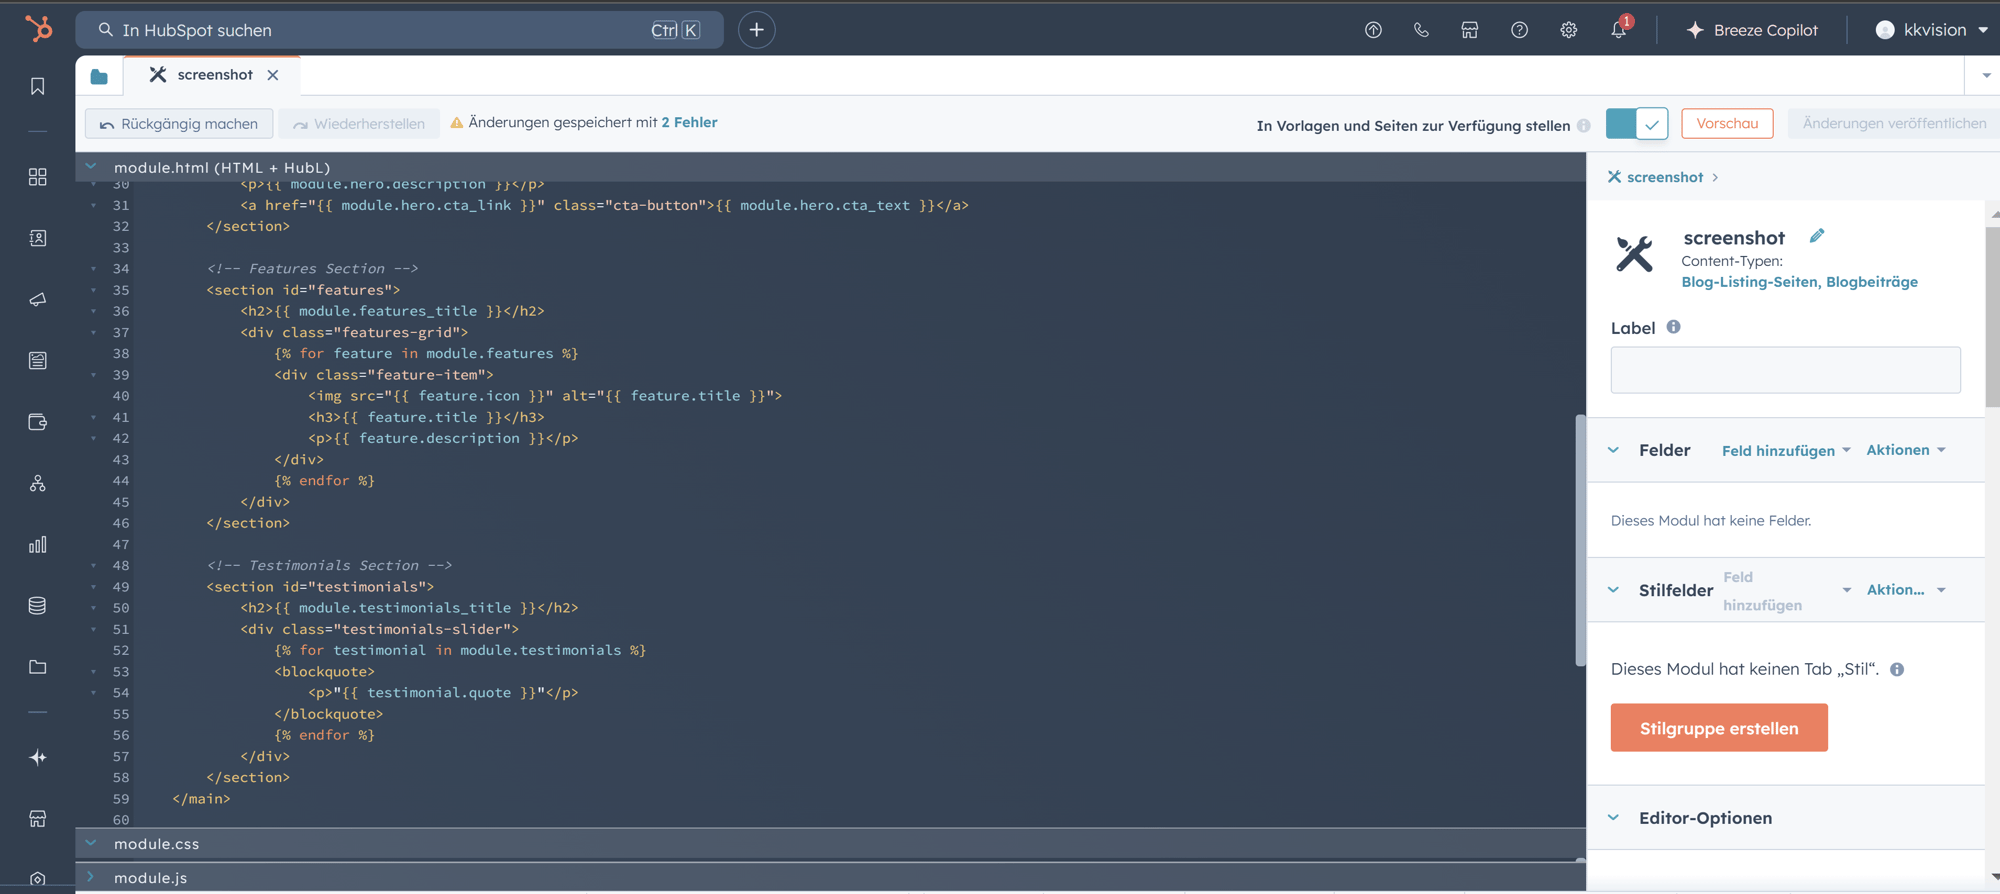
Task: Open Reporting bar chart icon in sidebar
Action: (x=38, y=545)
